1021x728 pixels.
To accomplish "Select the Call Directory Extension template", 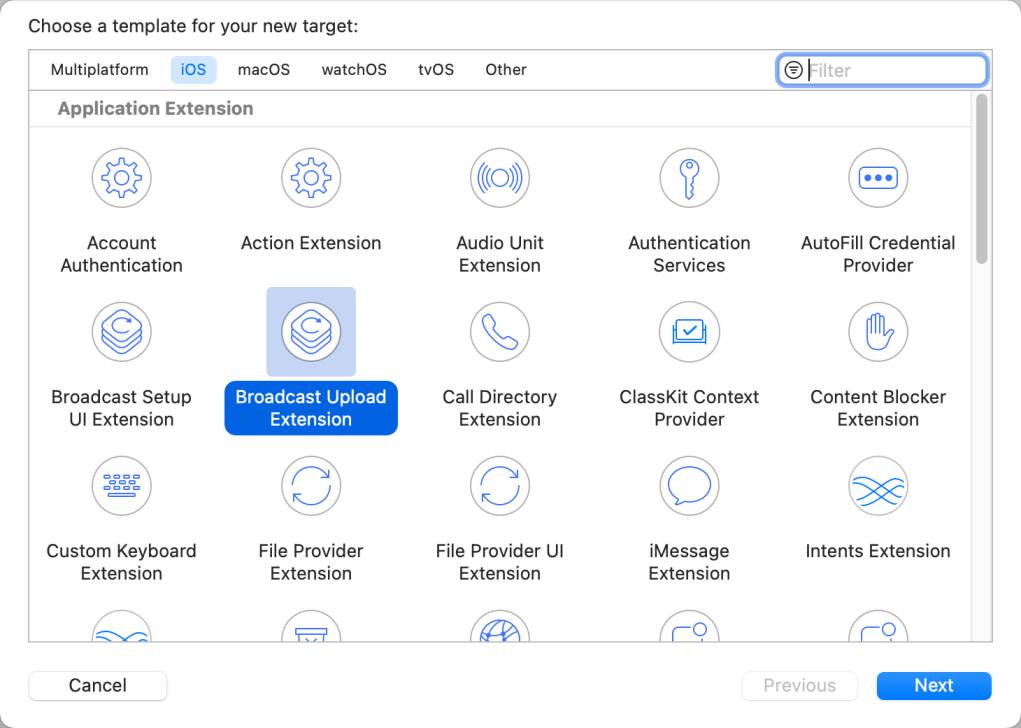I will pos(500,360).
